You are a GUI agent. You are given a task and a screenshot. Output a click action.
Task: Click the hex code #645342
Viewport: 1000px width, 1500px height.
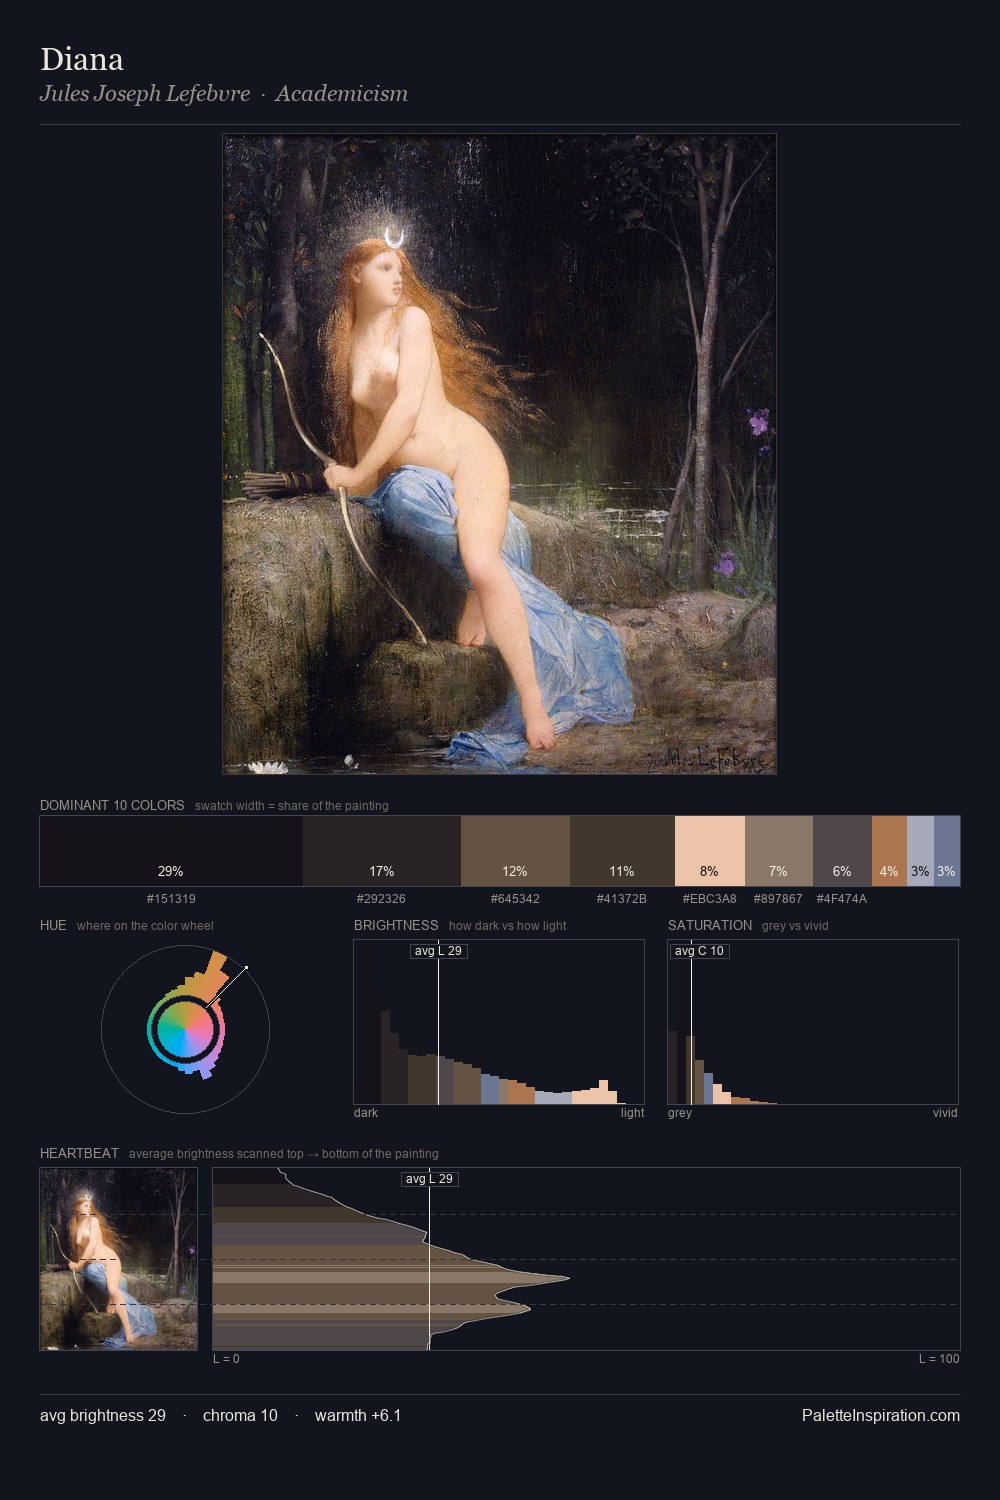(x=515, y=899)
